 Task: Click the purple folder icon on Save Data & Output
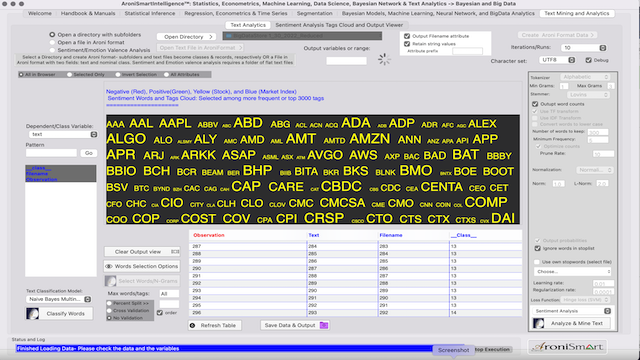[x=324, y=325]
